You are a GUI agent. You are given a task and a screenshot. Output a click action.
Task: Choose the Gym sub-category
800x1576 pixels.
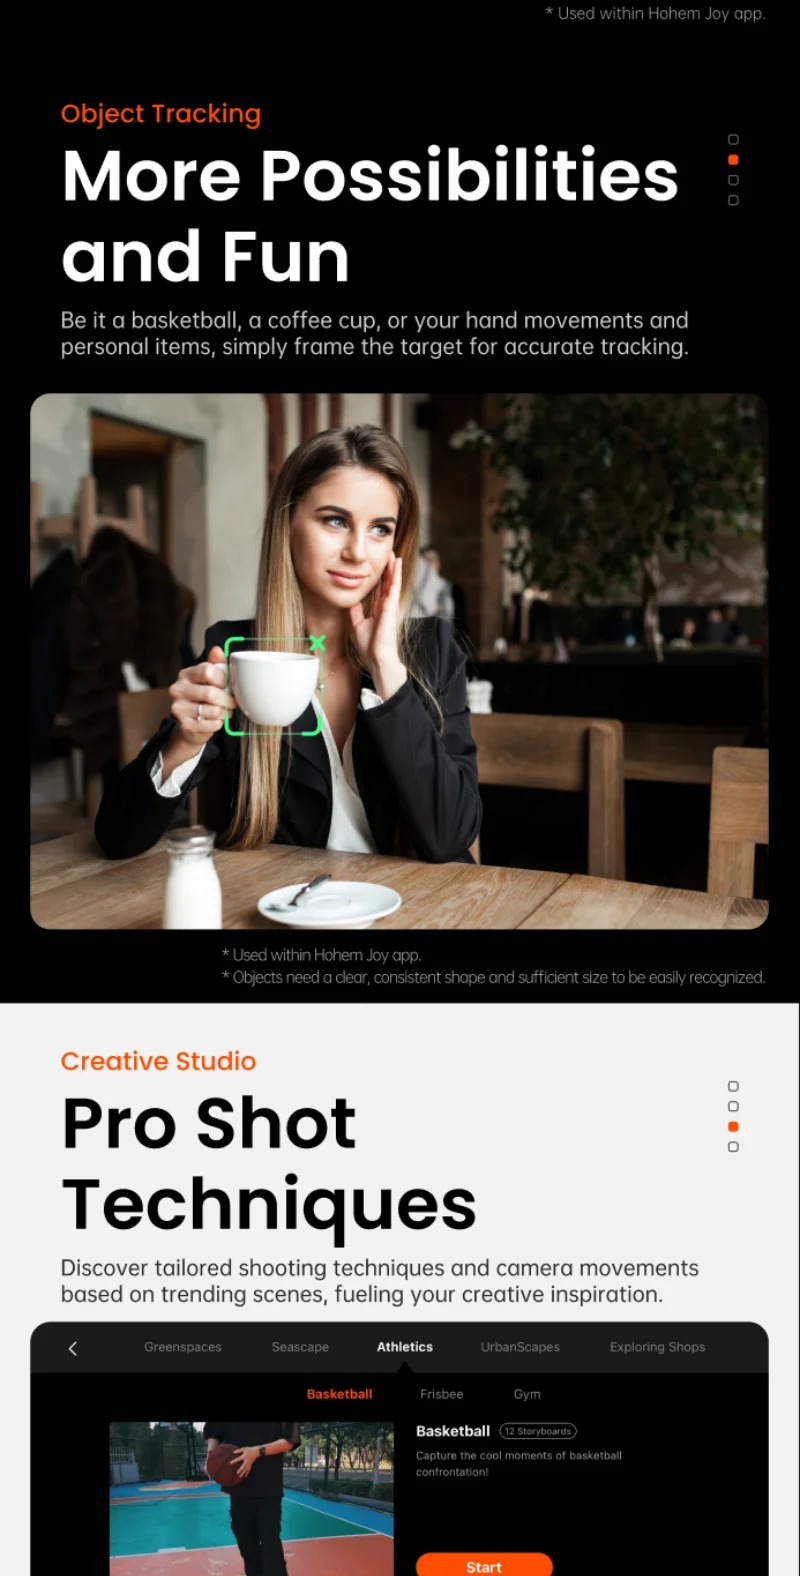point(527,1394)
